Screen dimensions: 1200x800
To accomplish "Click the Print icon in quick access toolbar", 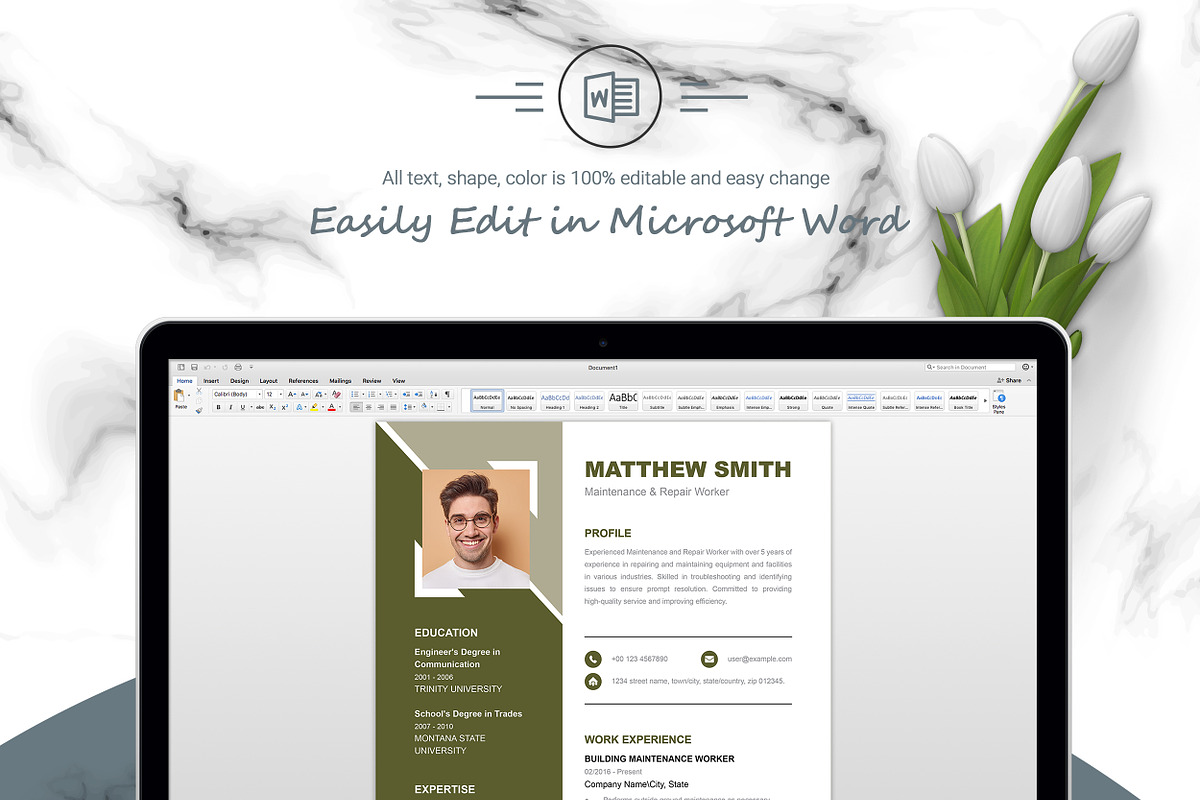I will [238, 367].
